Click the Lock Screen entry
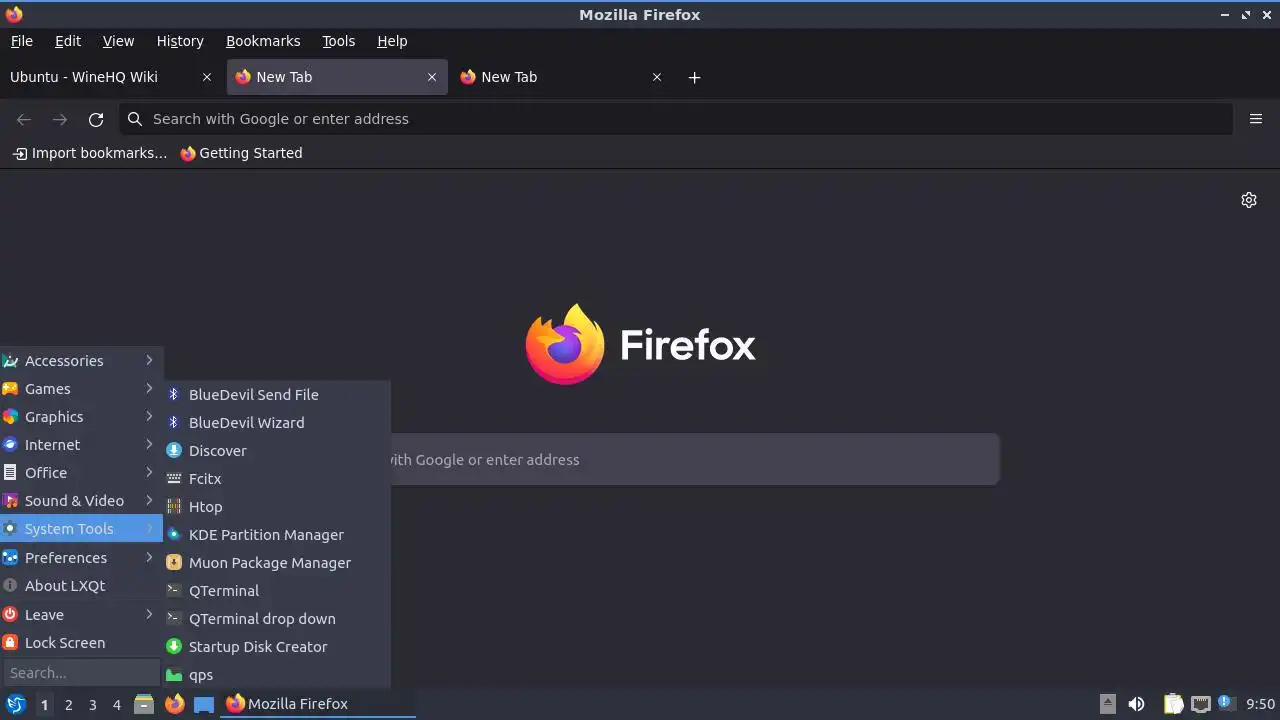Screen dimensions: 1280x720 coord(81,643)
